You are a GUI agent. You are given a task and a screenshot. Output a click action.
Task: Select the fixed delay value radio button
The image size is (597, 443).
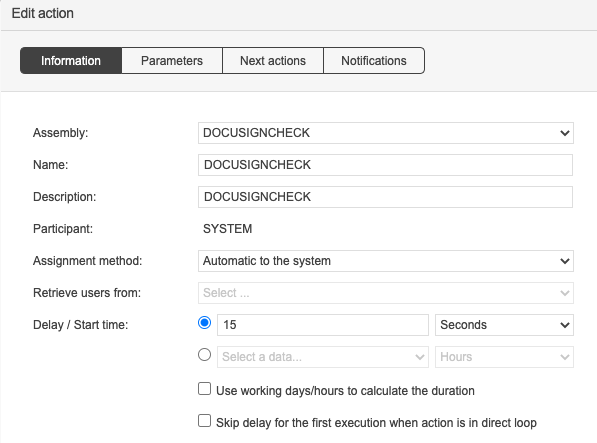point(204,323)
